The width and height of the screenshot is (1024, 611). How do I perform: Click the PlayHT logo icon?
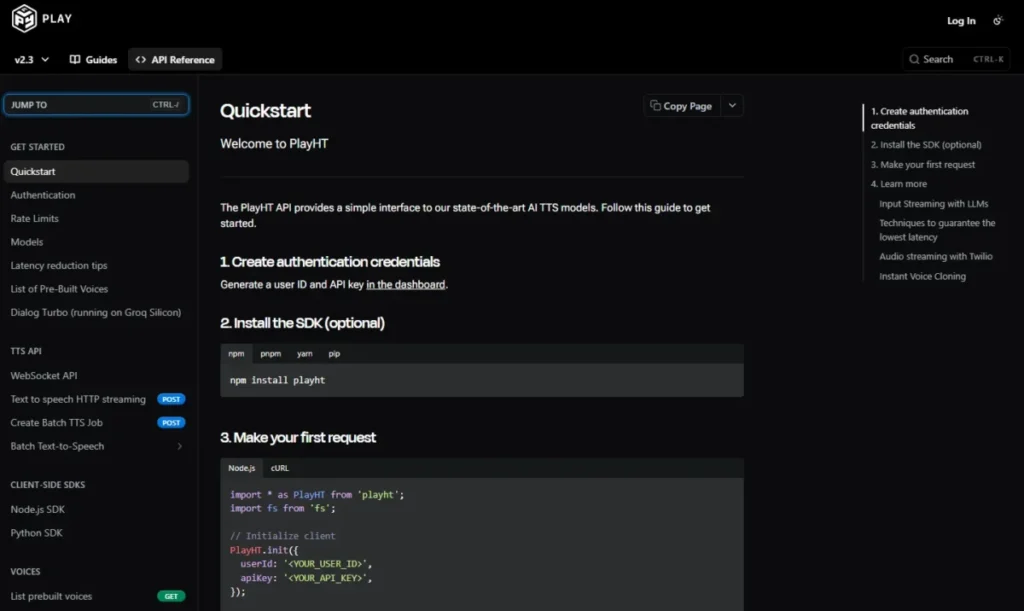coord(24,18)
